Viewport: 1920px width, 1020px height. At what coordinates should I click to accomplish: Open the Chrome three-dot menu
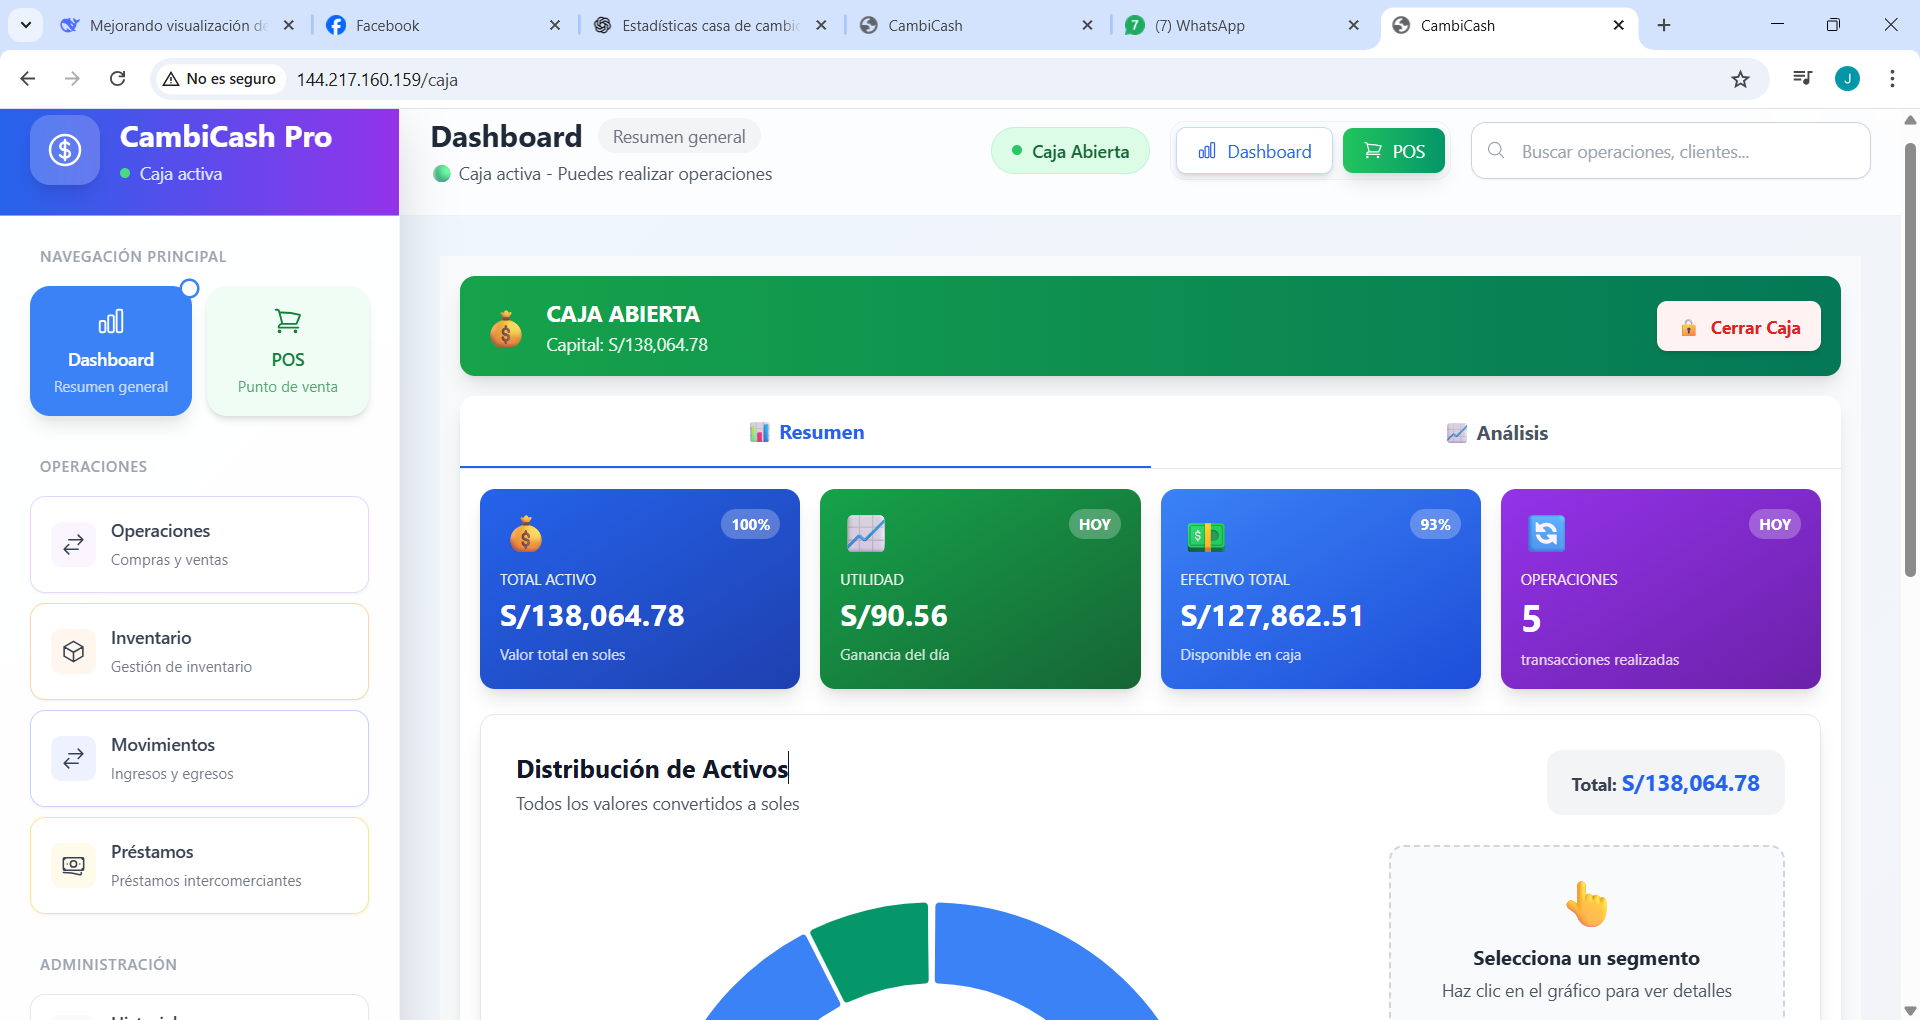point(1893,79)
